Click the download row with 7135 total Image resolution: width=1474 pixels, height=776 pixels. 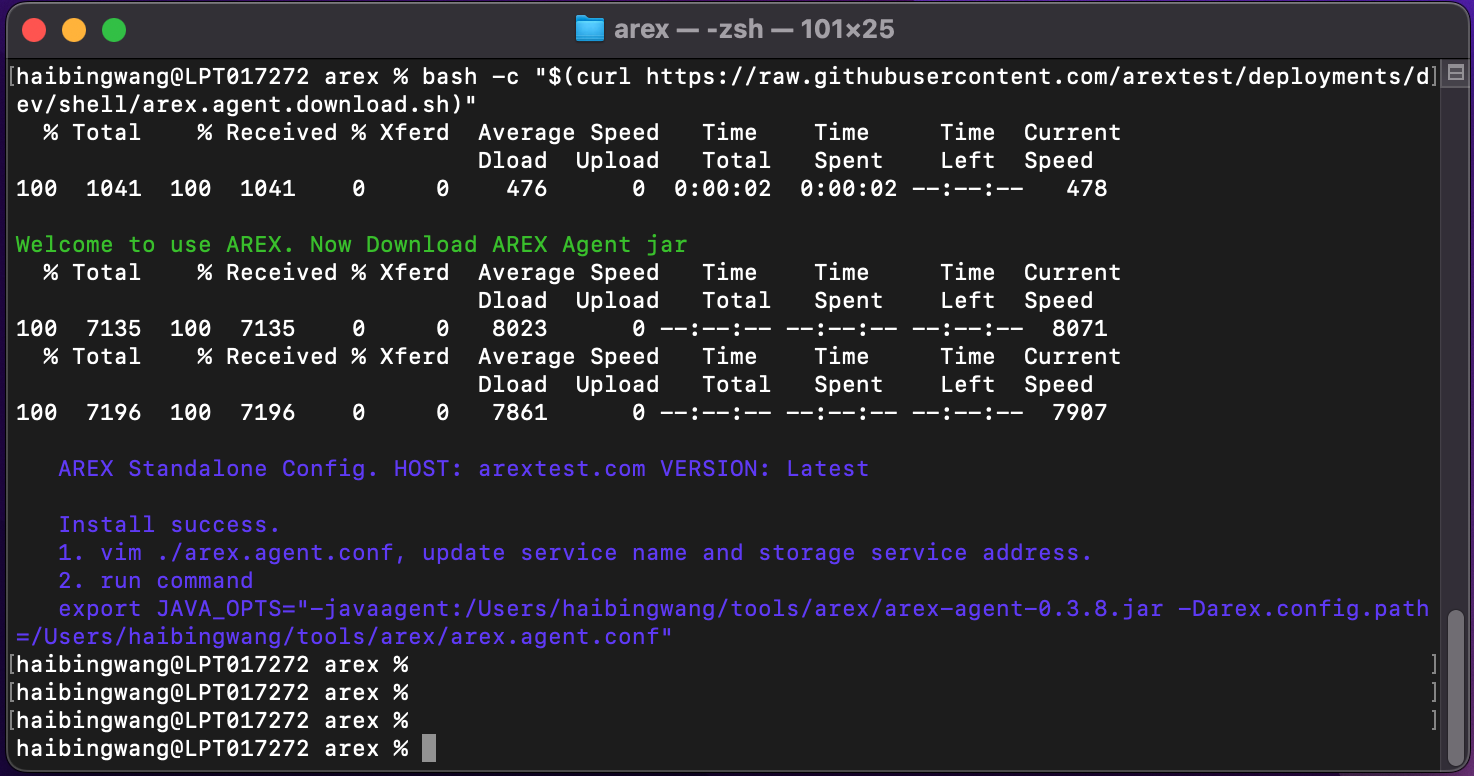562,328
